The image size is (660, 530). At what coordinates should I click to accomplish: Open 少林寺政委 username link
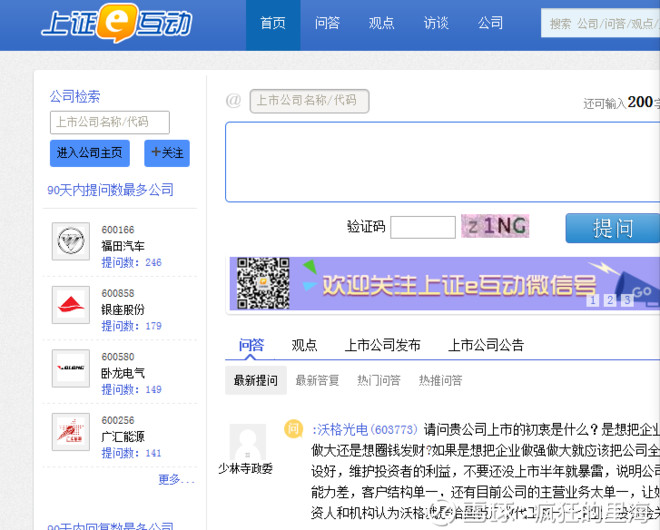pos(246,469)
